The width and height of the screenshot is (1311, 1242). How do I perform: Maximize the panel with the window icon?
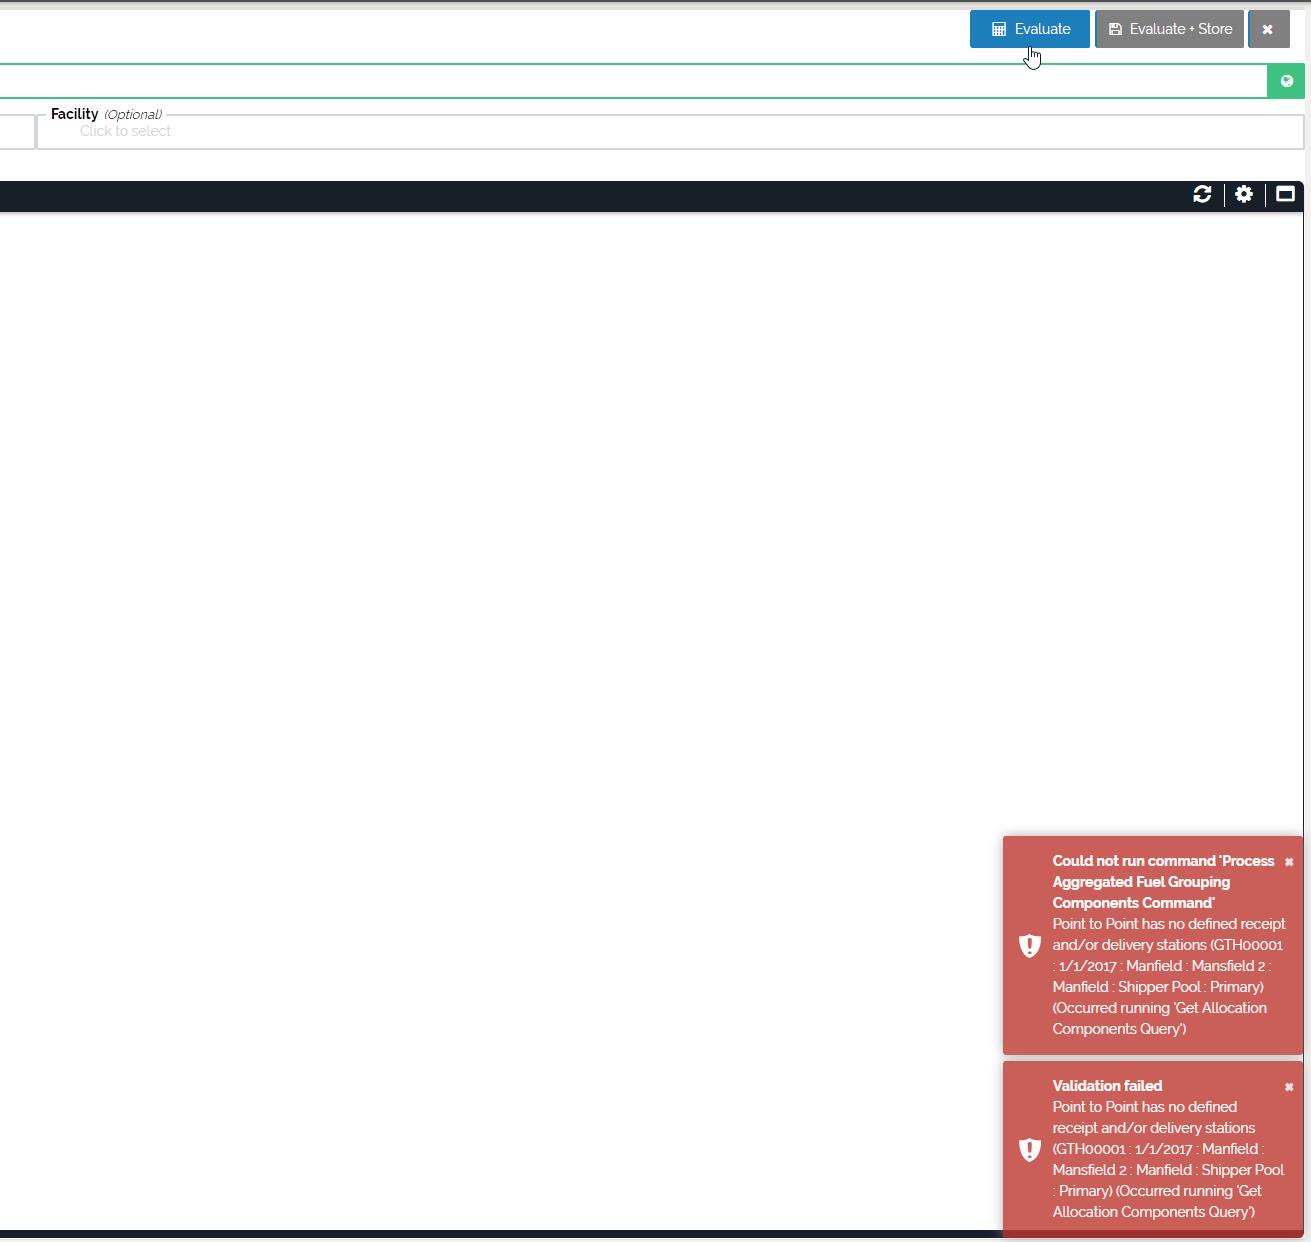coord(1285,194)
